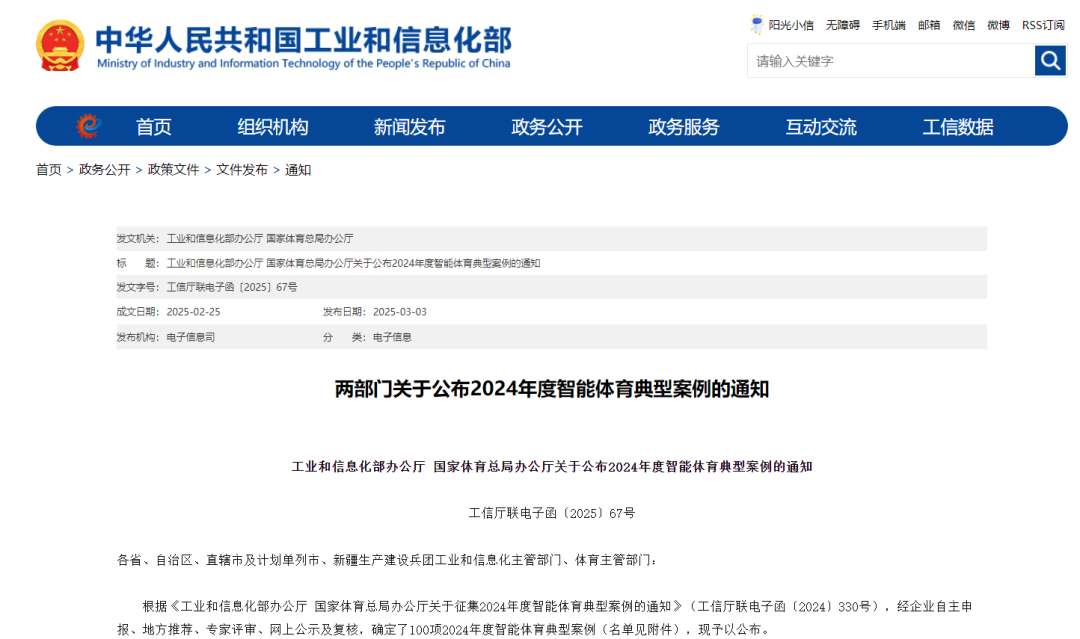This screenshot has height=639, width=1080.
Task: Open the 工信数据 navigation menu
Action: click(959, 126)
